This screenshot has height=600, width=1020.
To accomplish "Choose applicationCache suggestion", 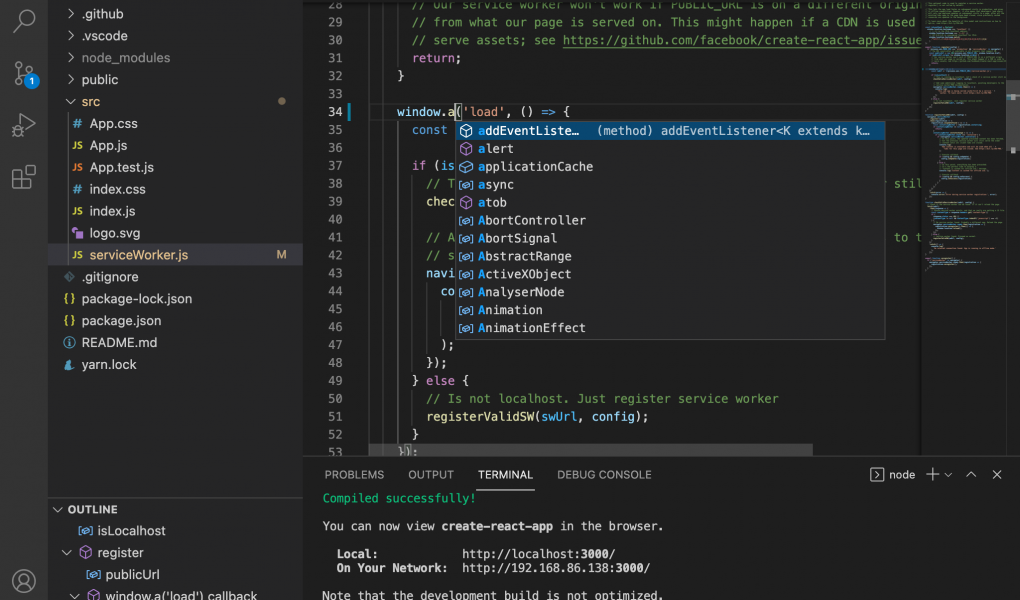I will point(670,167).
